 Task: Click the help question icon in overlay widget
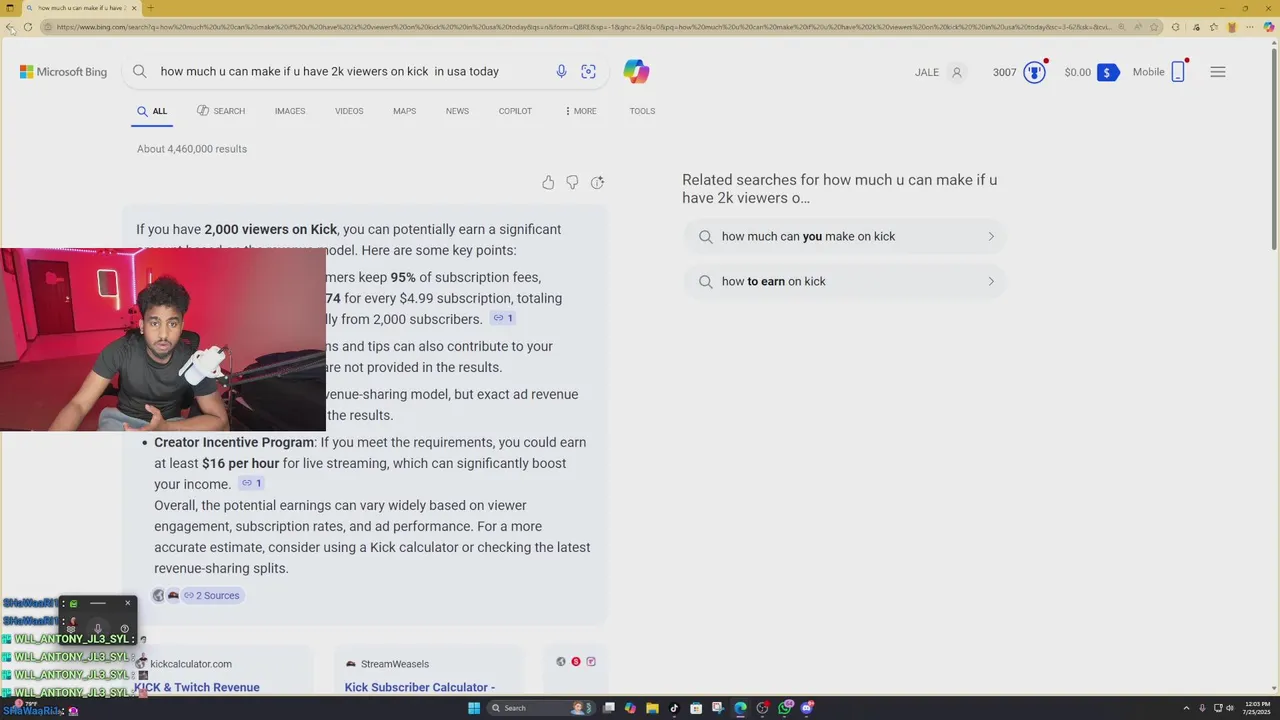tap(124, 628)
